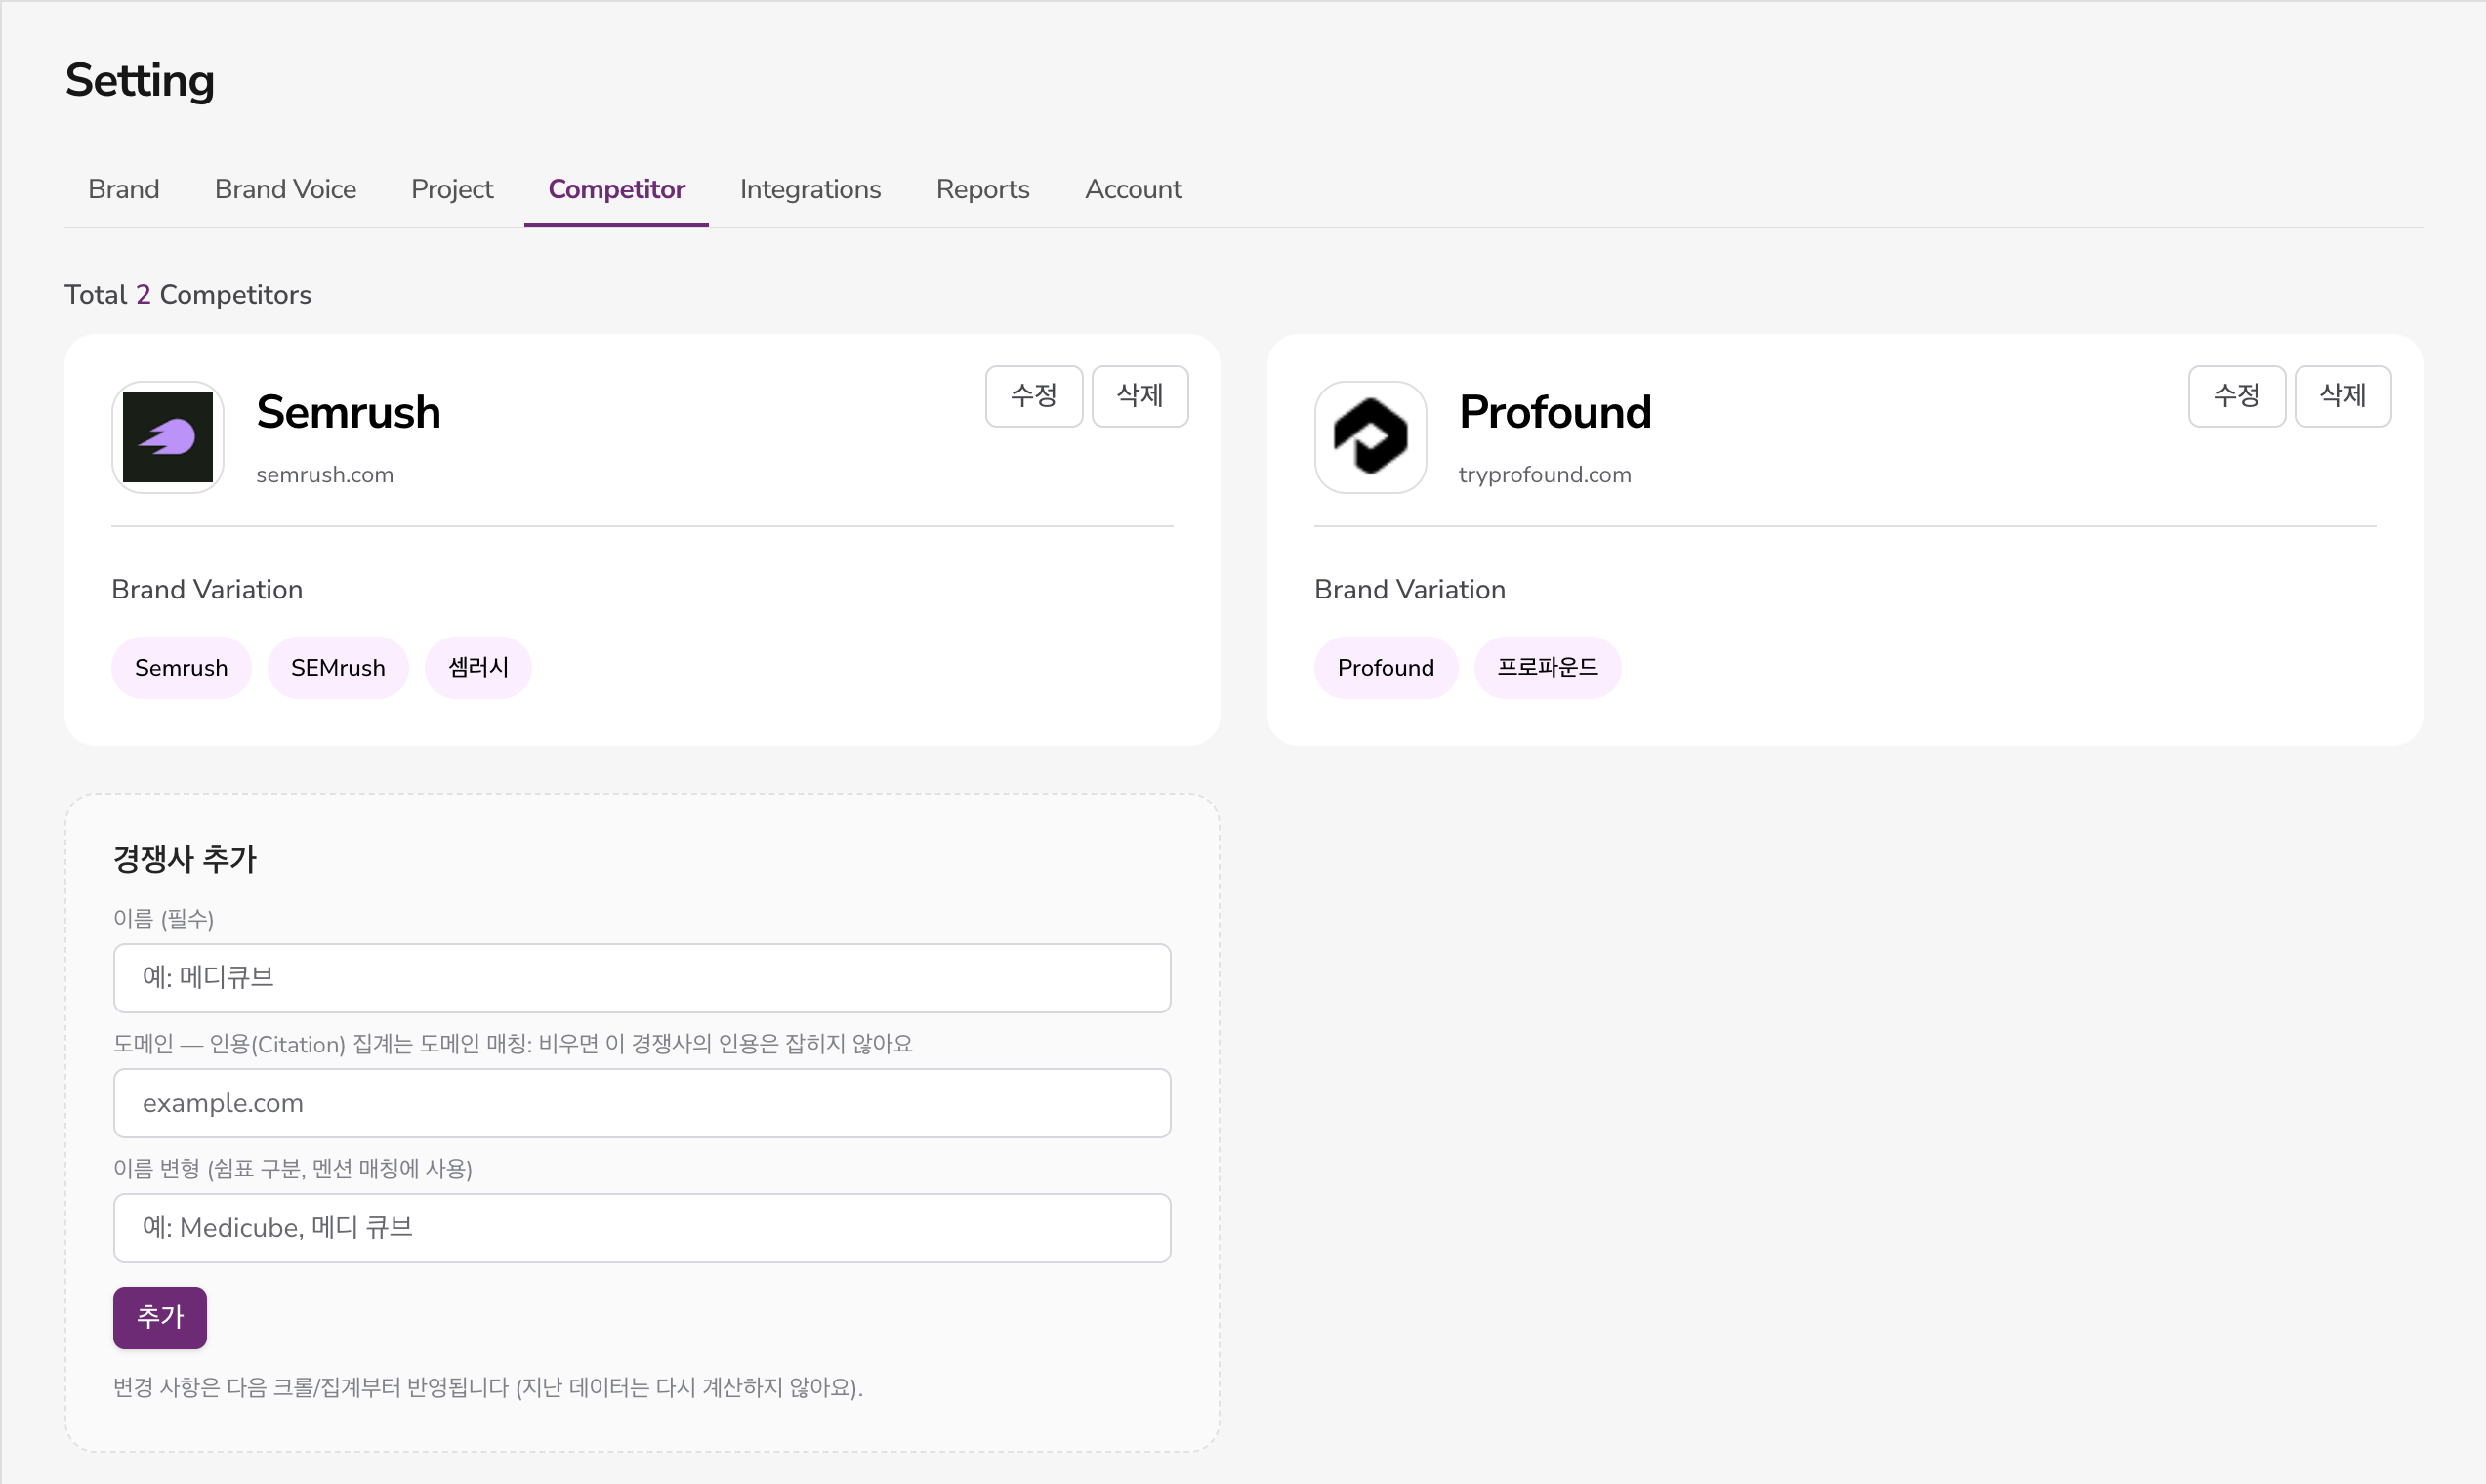
Task: Click the Semrush card title
Action: 348,412
